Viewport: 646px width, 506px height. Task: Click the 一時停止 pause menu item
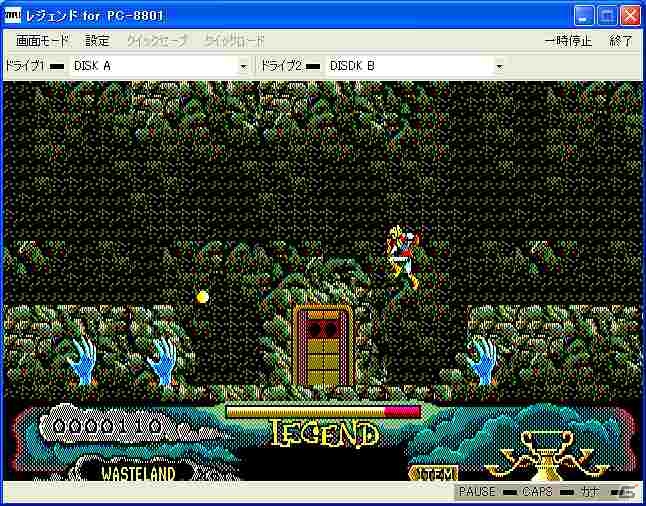click(568, 41)
